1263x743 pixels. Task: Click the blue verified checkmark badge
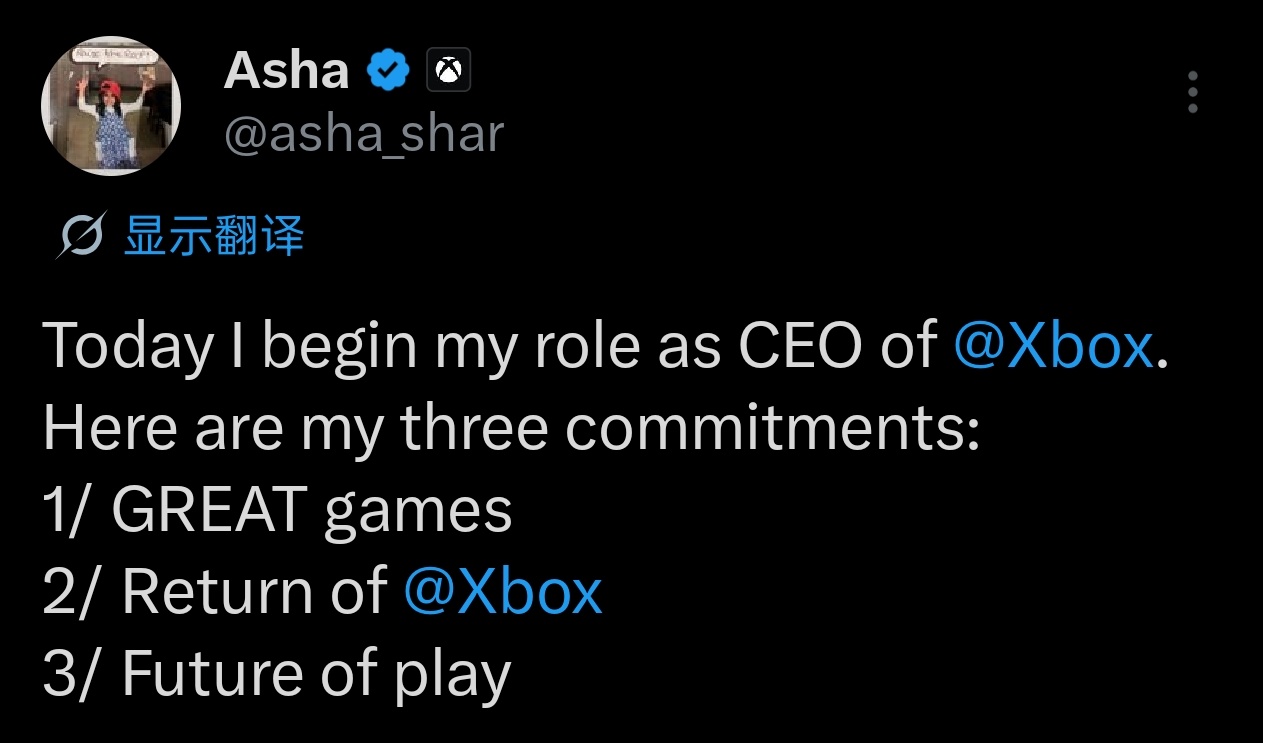click(389, 71)
